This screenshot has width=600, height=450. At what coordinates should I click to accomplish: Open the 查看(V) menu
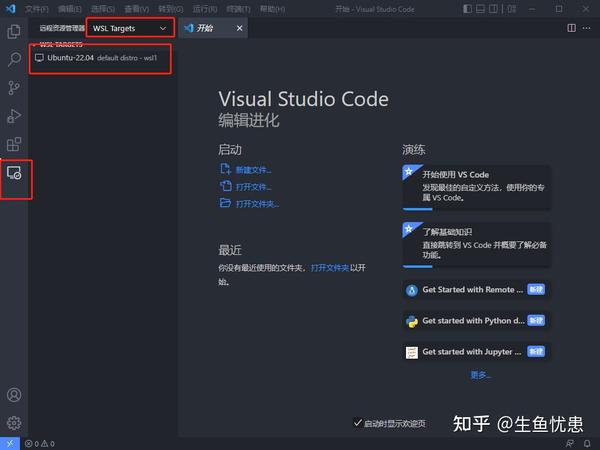[136, 9]
